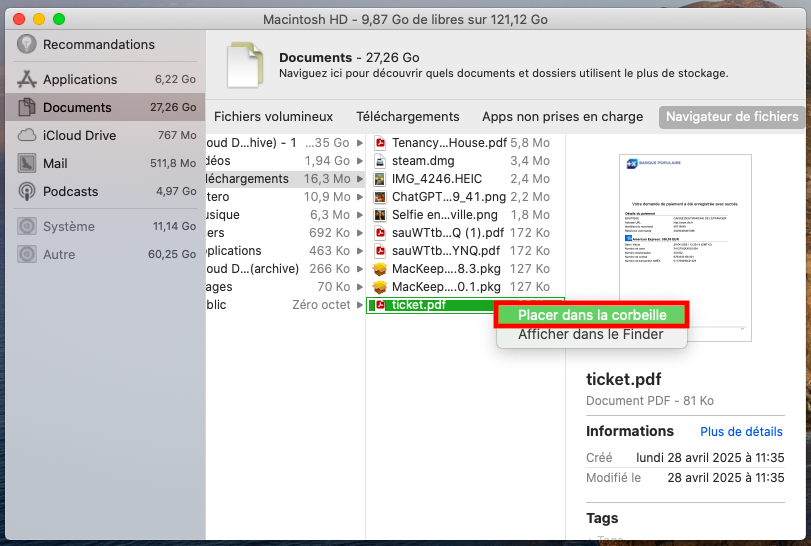Expand the oud D…(archive) 266 Ko arrow
Image resolution: width=811 pixels, height=546 pixels.
359,269
